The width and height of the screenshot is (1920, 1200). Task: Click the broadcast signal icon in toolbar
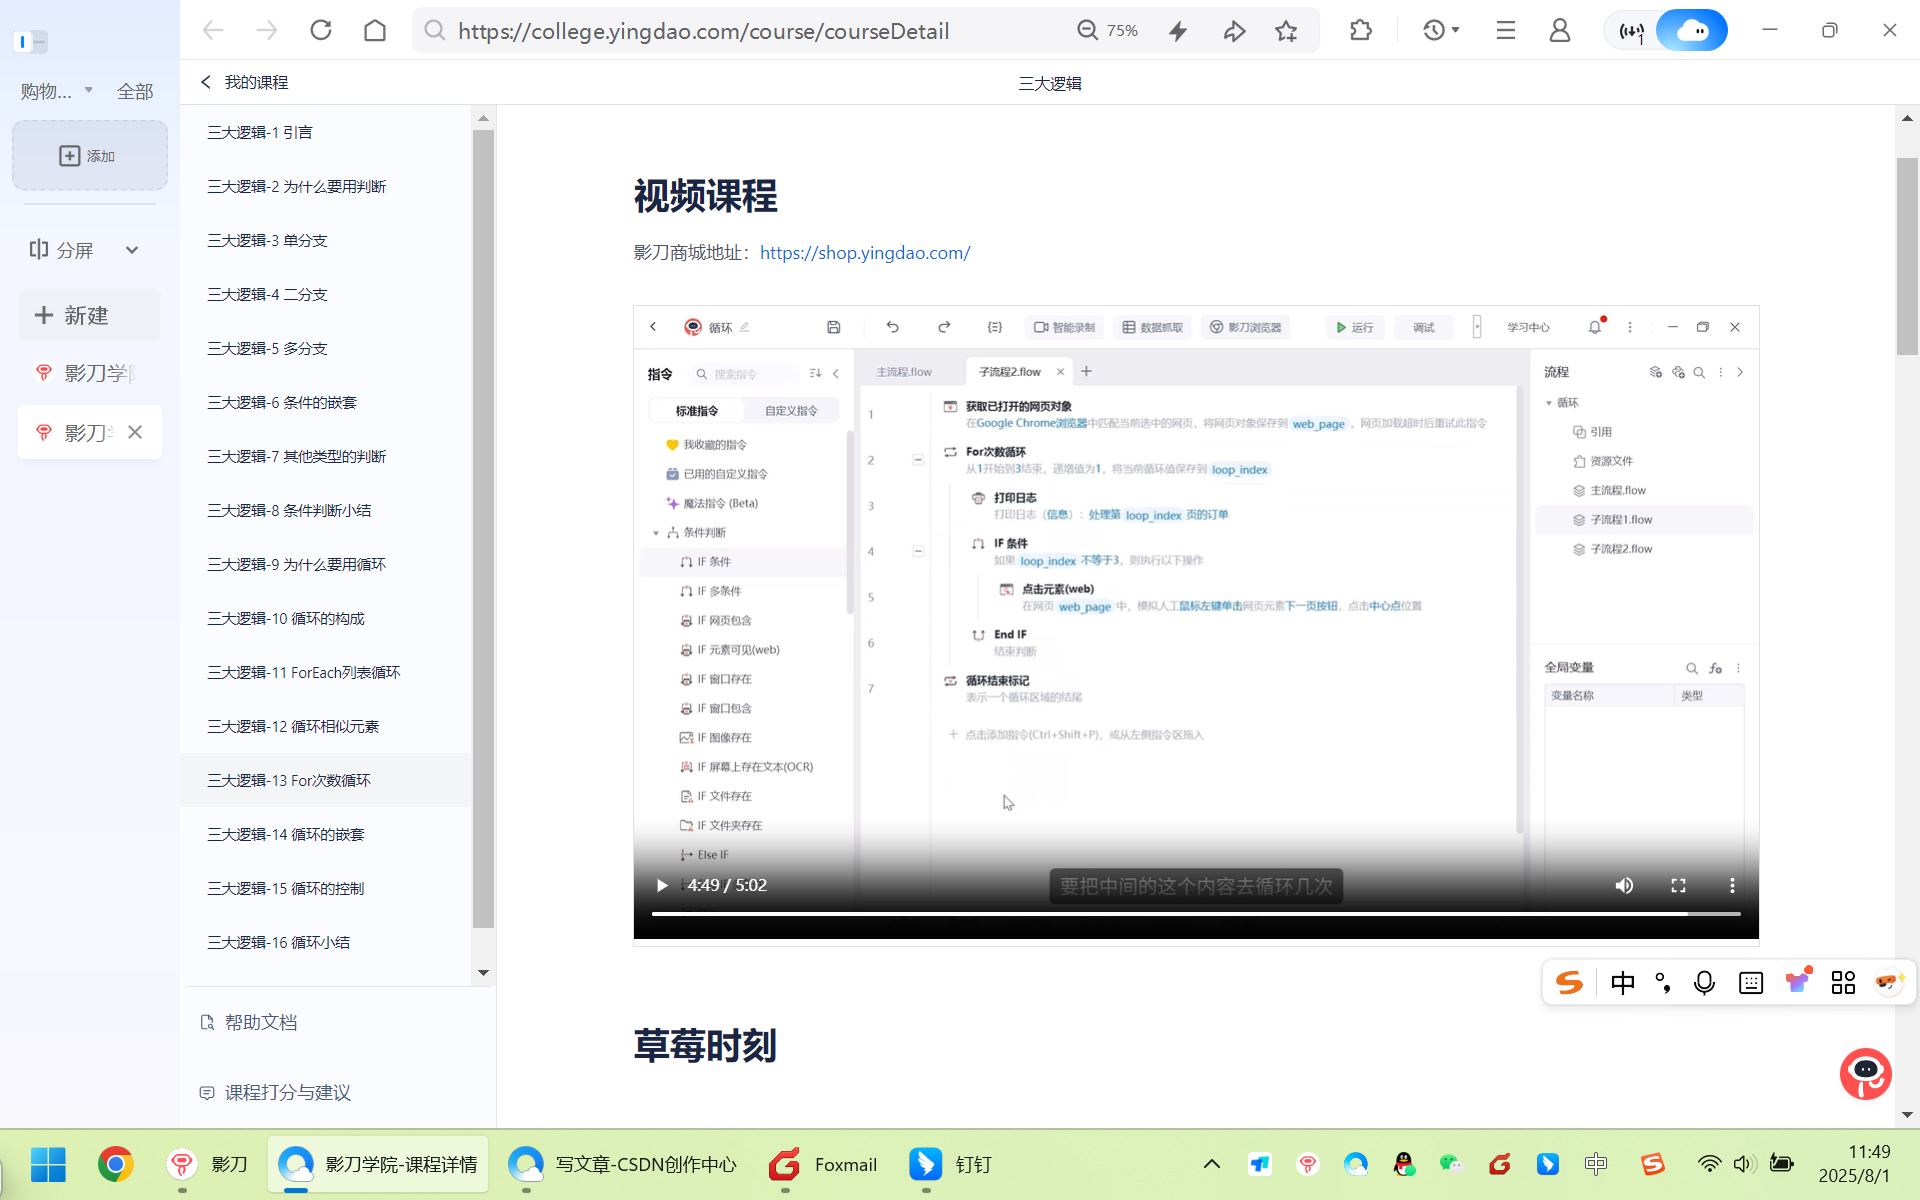coord(1631,32)
